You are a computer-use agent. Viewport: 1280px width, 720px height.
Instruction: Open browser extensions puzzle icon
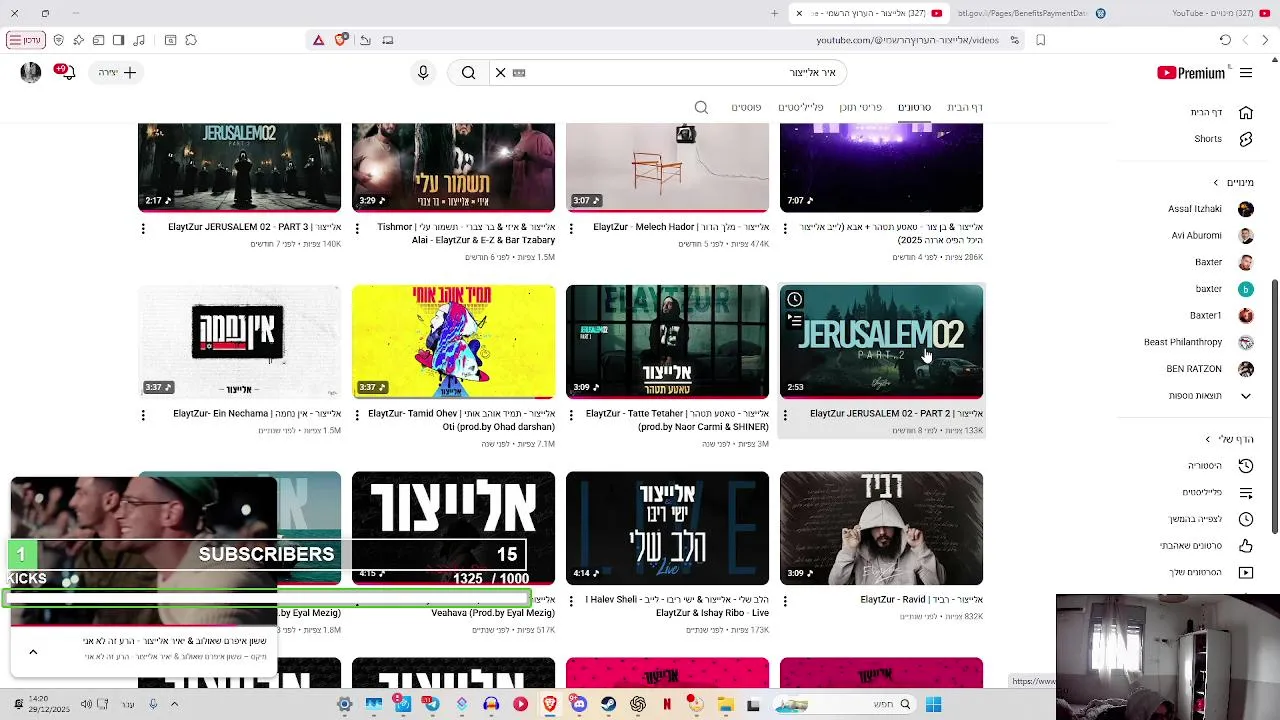pos(191,40)
